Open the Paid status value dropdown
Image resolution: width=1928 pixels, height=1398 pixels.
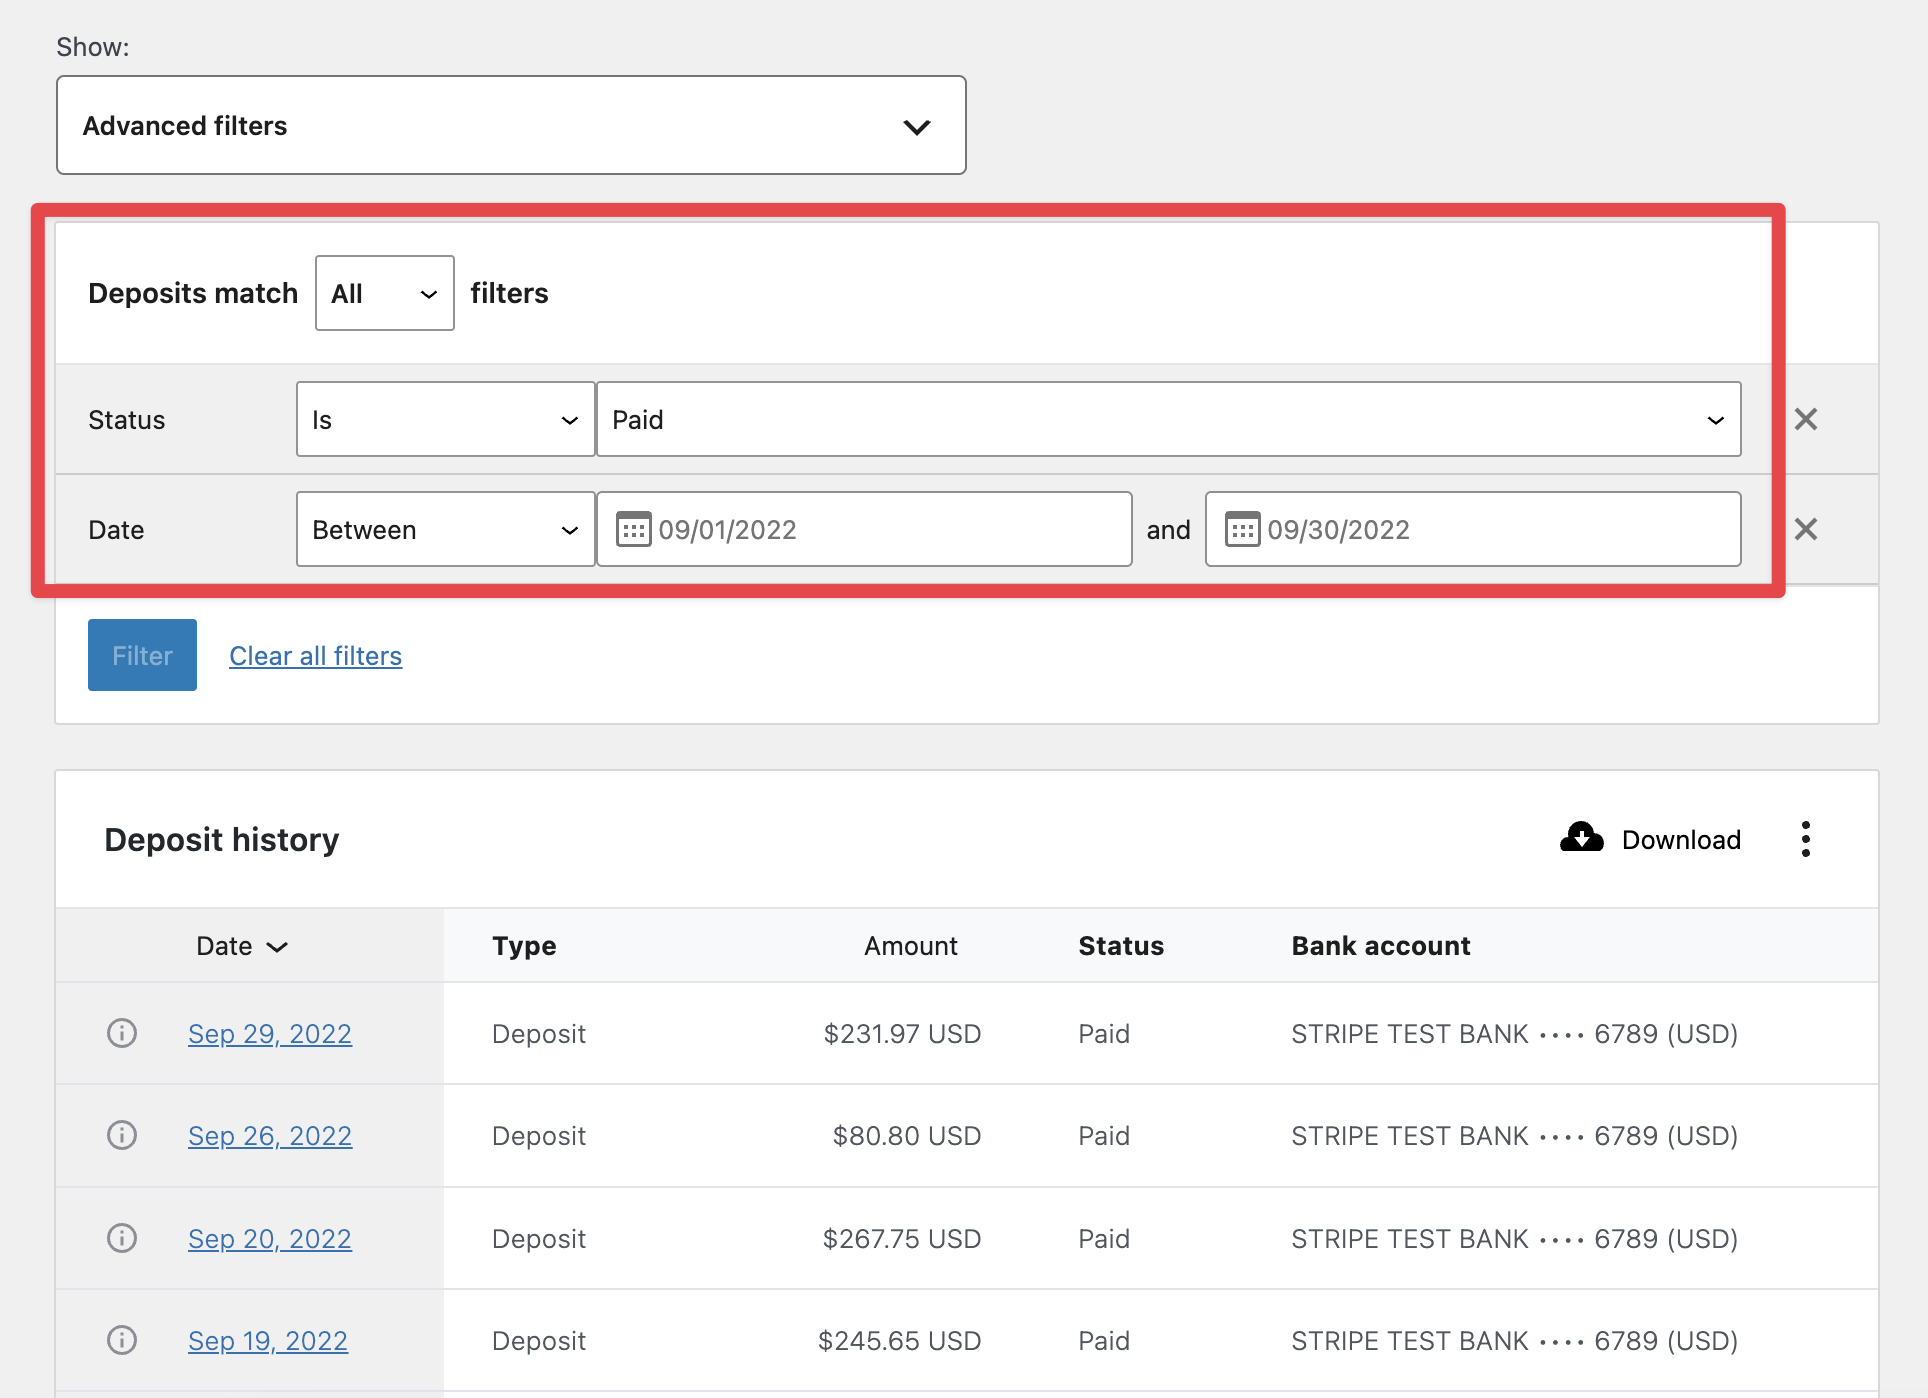click(x=1168, y=420)
